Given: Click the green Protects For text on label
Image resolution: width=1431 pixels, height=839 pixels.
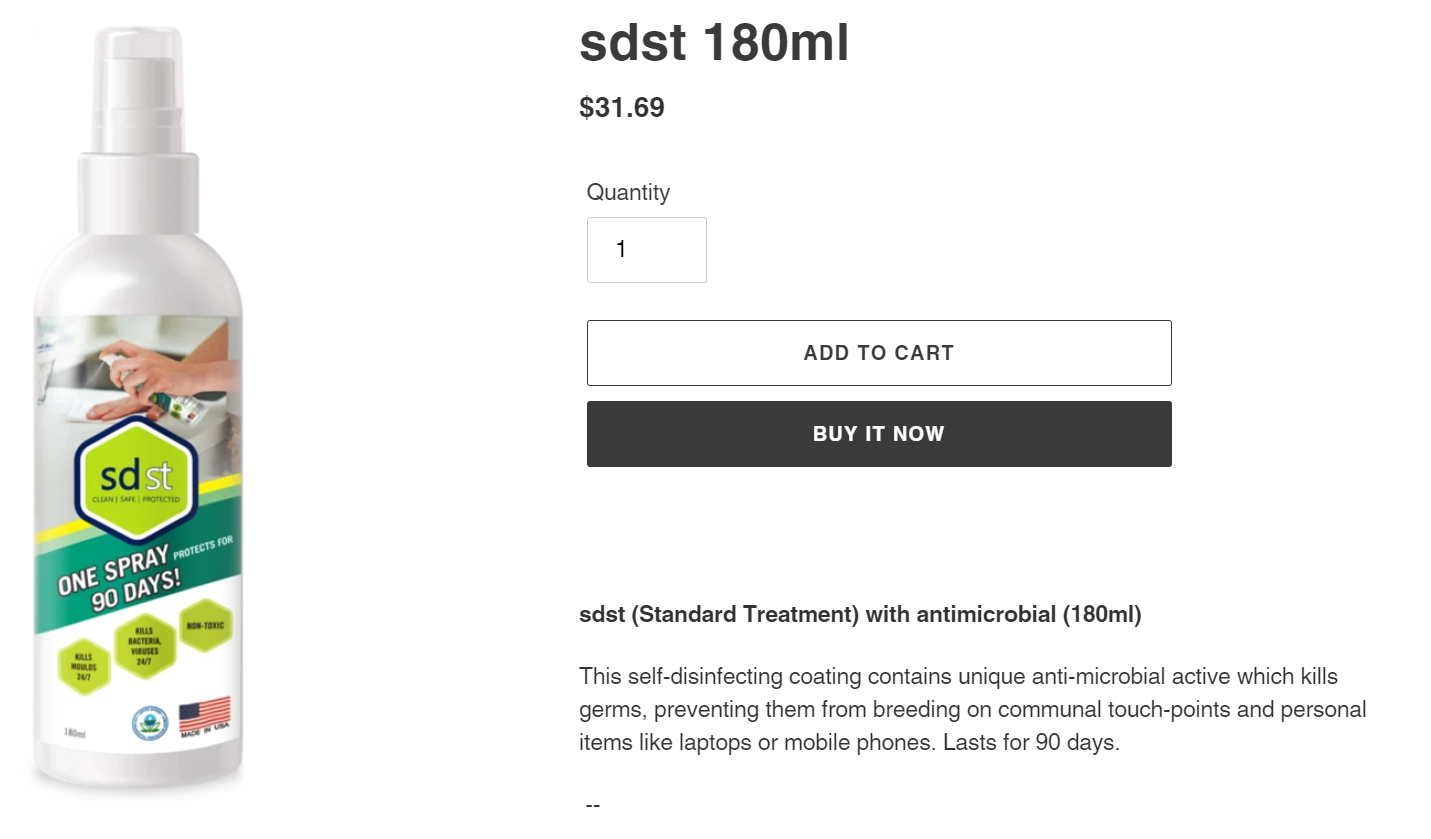Looking at the screenshot, I should [x=203, y=549].
